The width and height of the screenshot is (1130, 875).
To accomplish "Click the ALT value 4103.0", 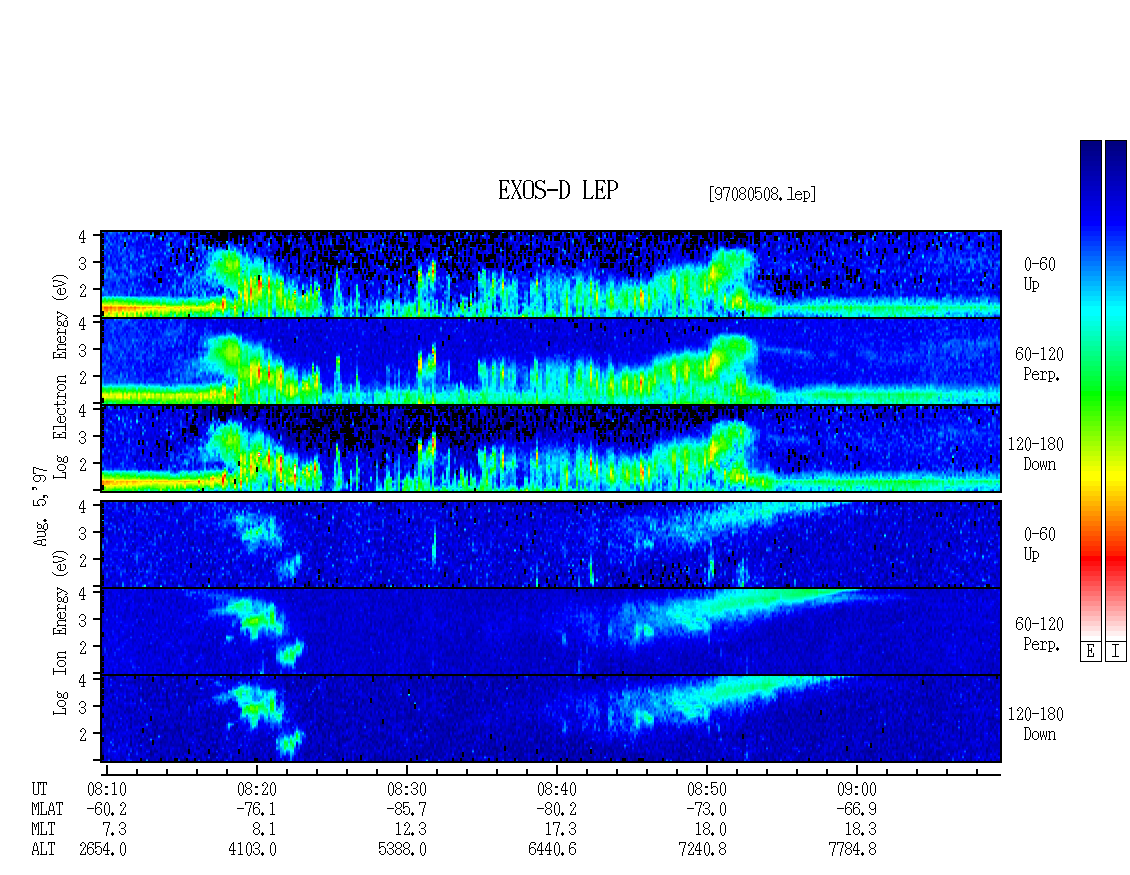I will pyautogui.click(x=253, y=850).
